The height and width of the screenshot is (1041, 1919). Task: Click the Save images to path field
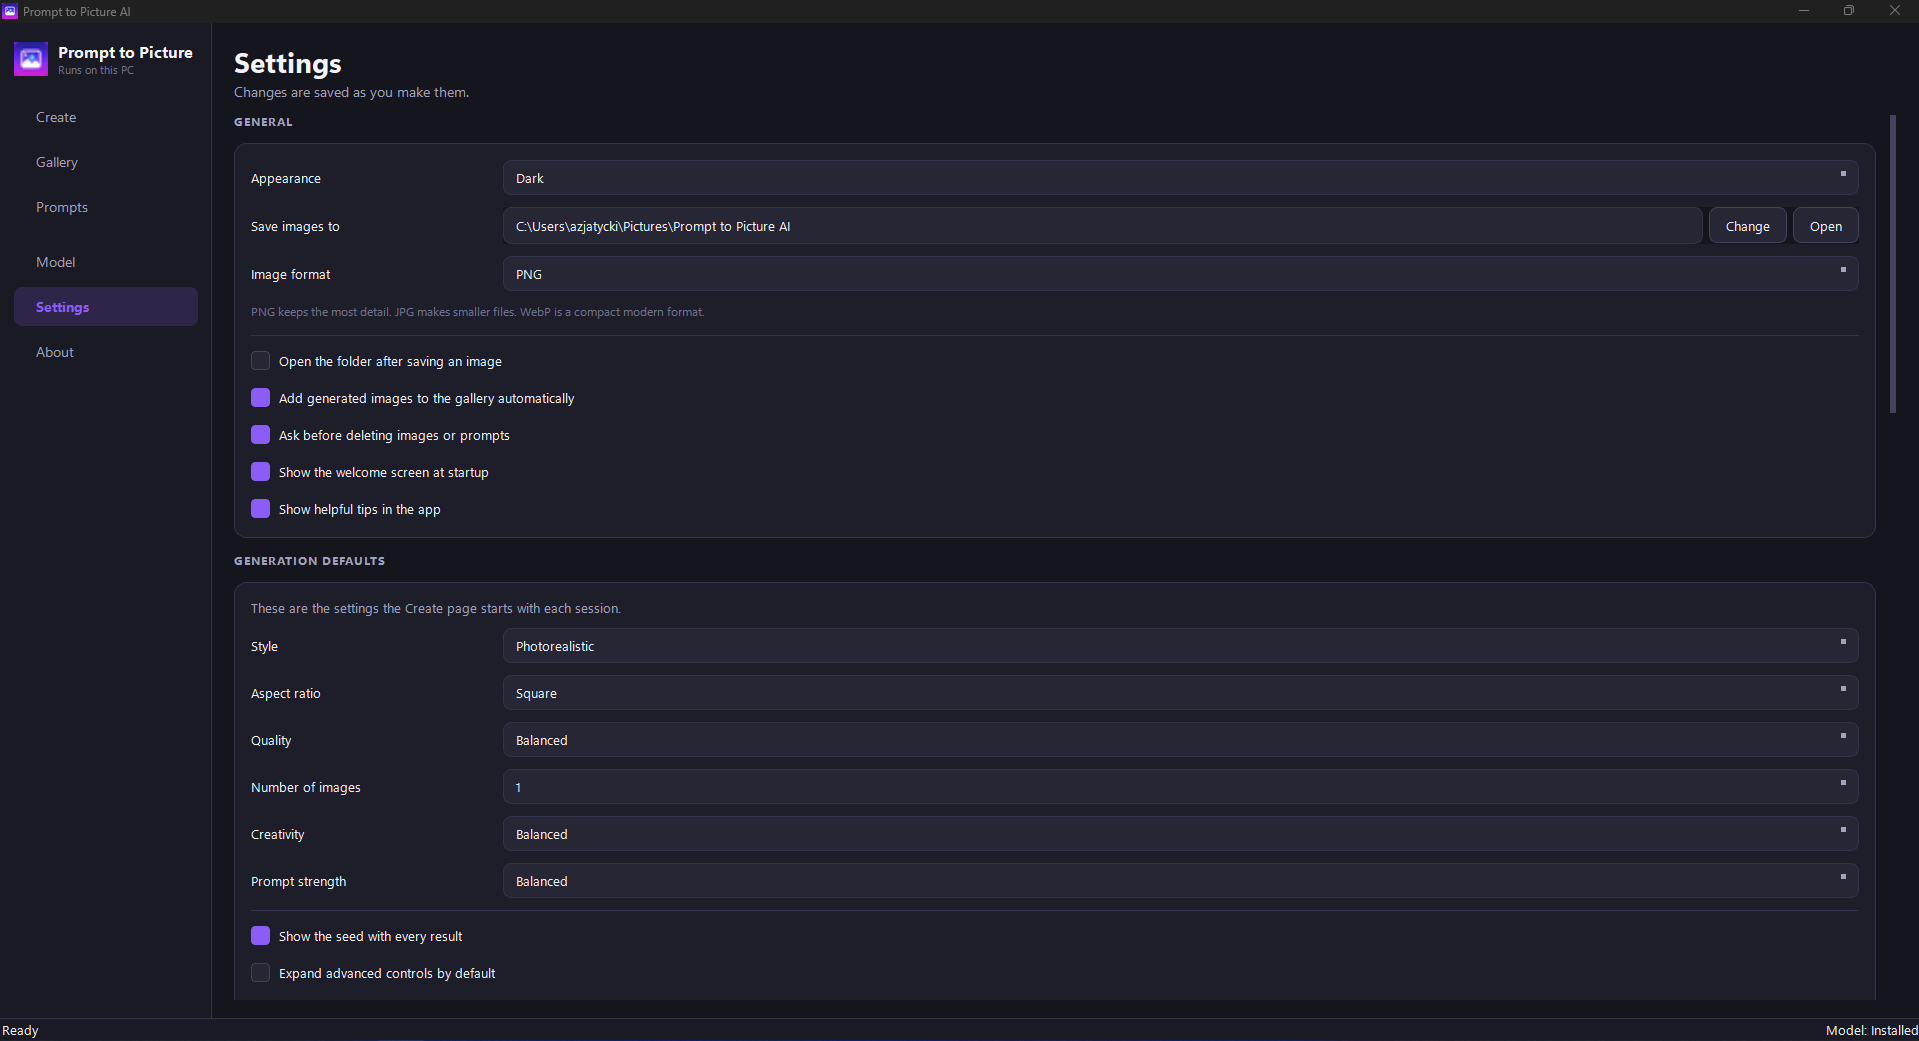(1102, 226)
